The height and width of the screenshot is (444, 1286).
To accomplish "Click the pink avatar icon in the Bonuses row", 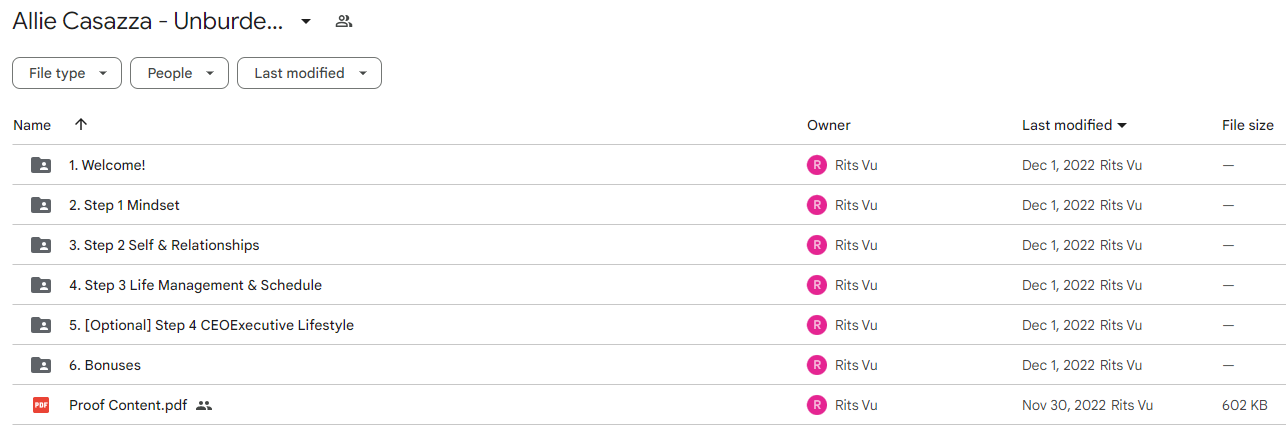I will click(817, 365).
